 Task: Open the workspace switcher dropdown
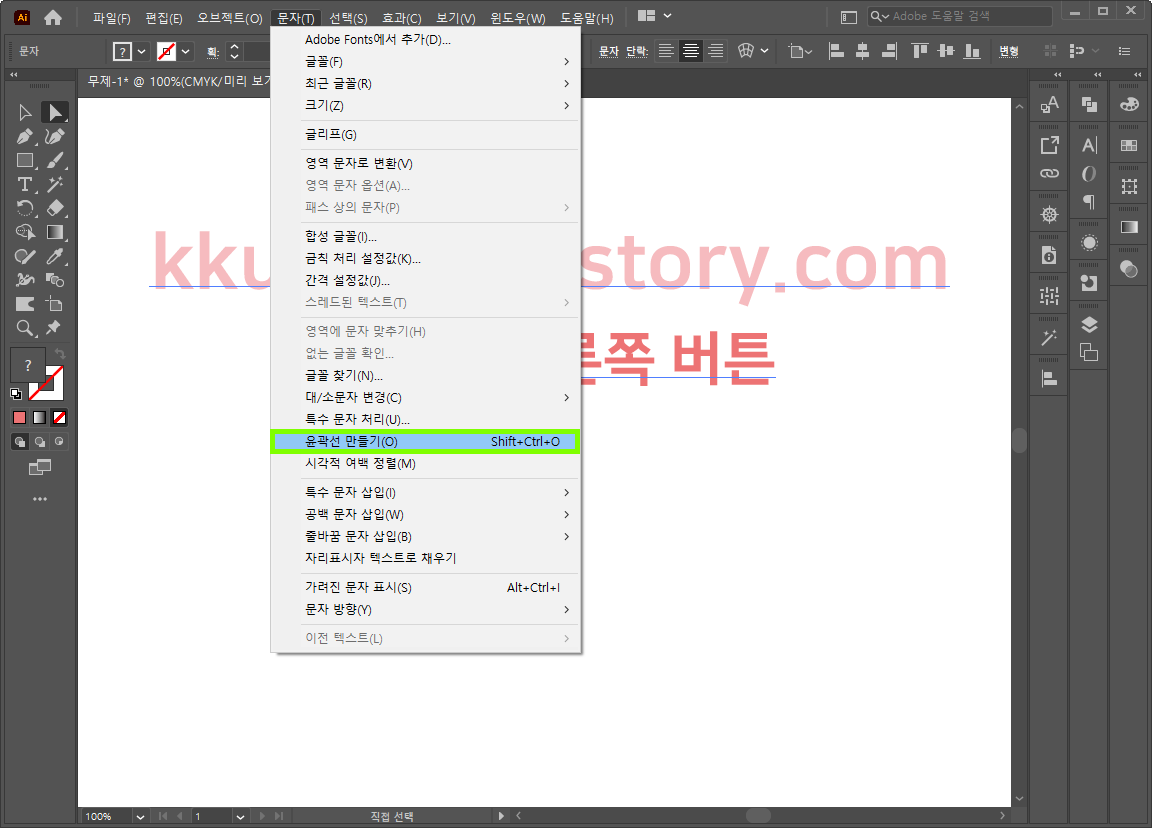coord(667,15)
